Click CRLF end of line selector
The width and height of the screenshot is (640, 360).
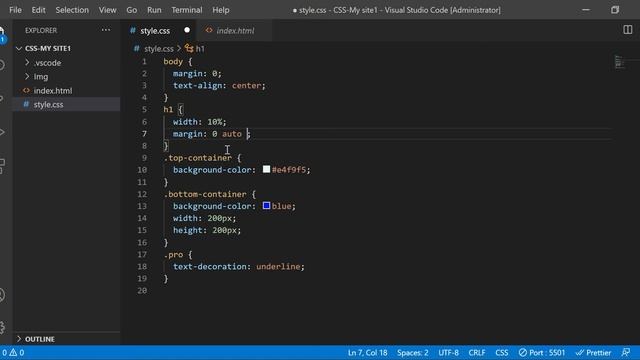tap(477, 352)
